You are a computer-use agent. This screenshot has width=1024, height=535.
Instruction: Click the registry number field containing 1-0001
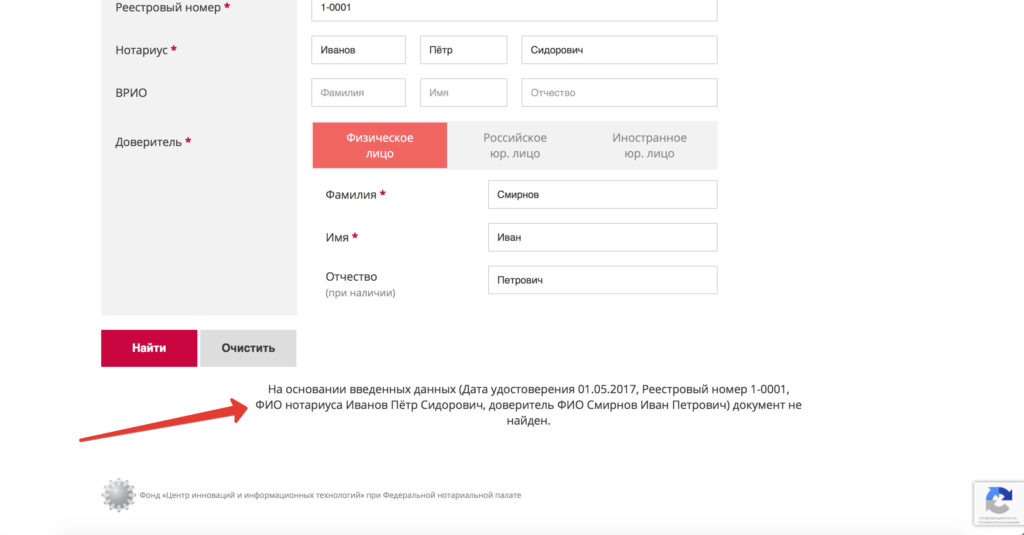[x=514, y=8]
